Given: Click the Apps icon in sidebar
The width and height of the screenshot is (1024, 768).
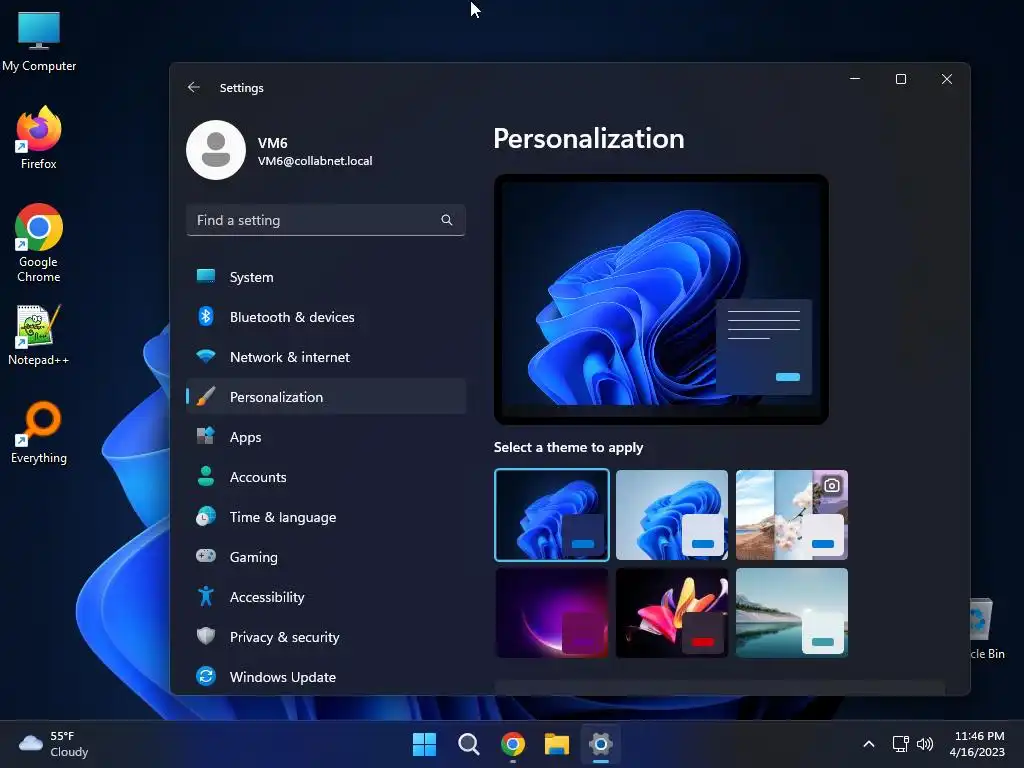Looking at the screenshot, I should click(206, 436).
